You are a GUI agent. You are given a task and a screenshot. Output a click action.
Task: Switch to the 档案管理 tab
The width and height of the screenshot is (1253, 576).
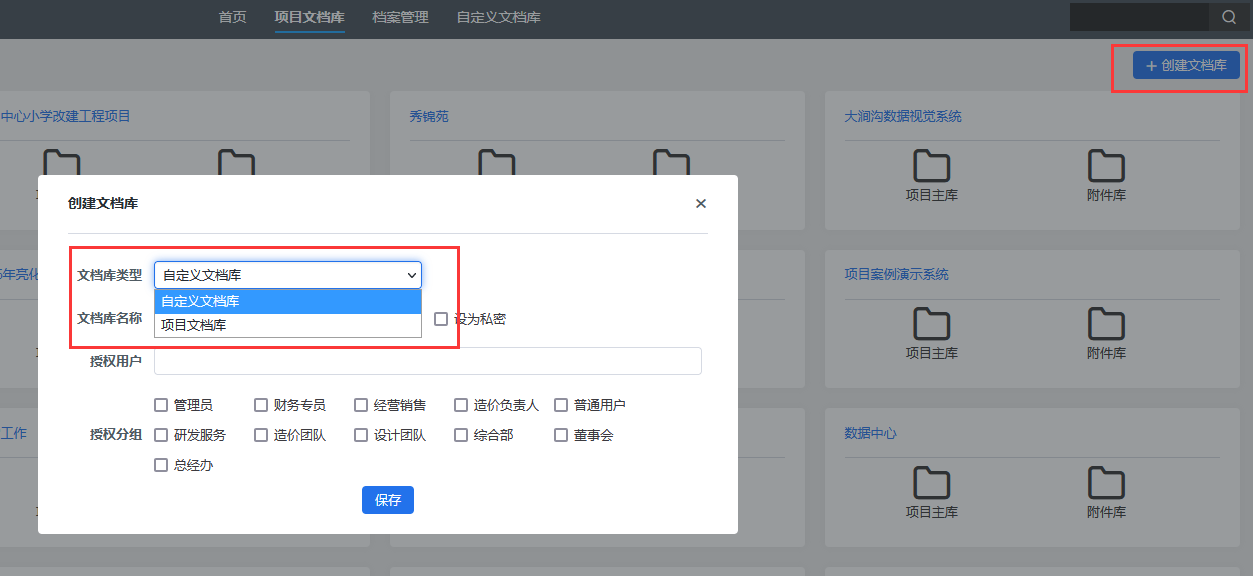point(400,17)
